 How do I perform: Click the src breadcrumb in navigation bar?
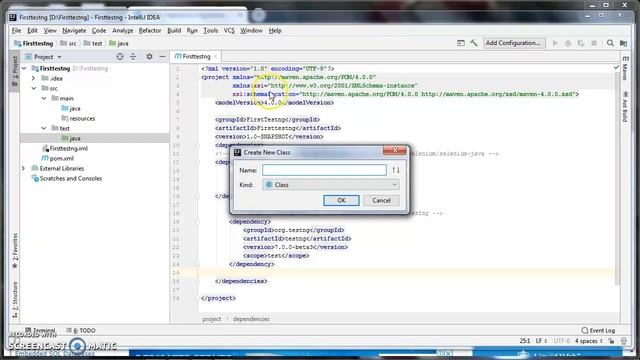coord(68,43)
